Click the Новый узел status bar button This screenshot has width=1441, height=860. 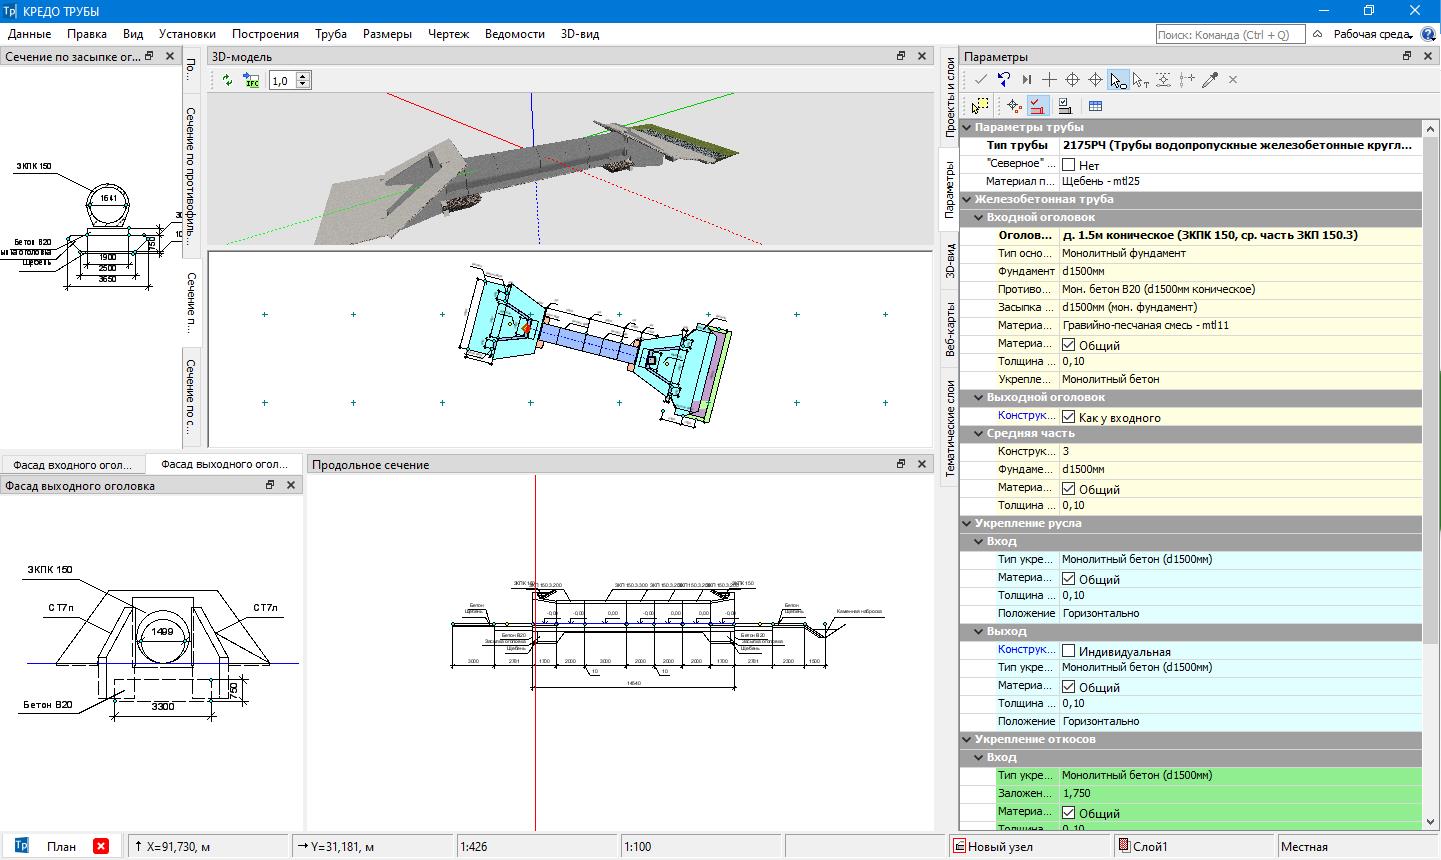click(1027, 846)
